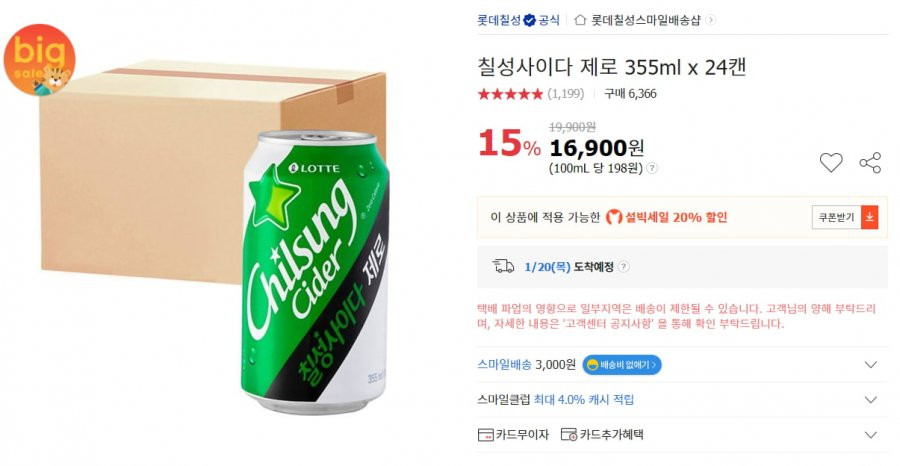Open the 롯데칠성 공식 brand link
The width and height of the screenshot is (900, 466).
[x=518, y=20]
